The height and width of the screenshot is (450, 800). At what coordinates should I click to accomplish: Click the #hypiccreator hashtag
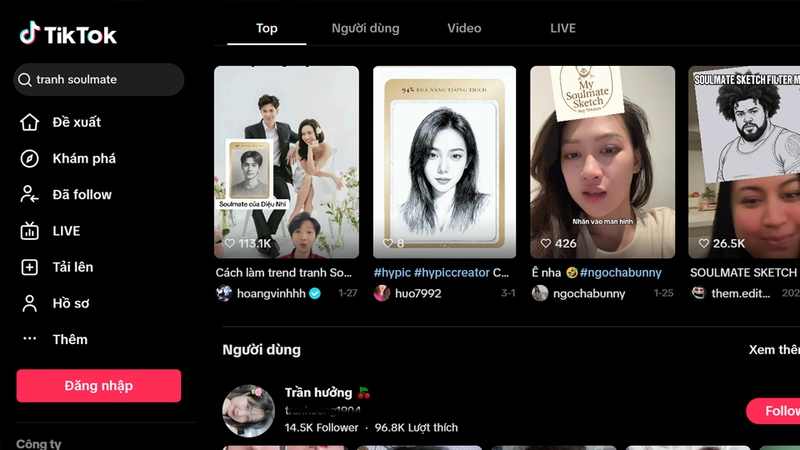[452, 272]
